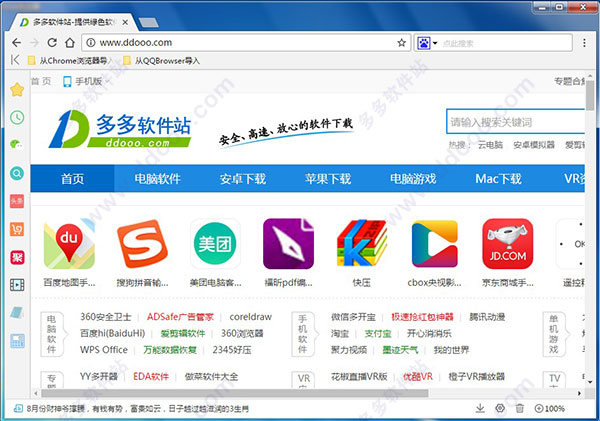The height and width of the screenshot is (421, 600).
Task: Collapse the sidebar with the arrow icon
Action: coord(15,60)
